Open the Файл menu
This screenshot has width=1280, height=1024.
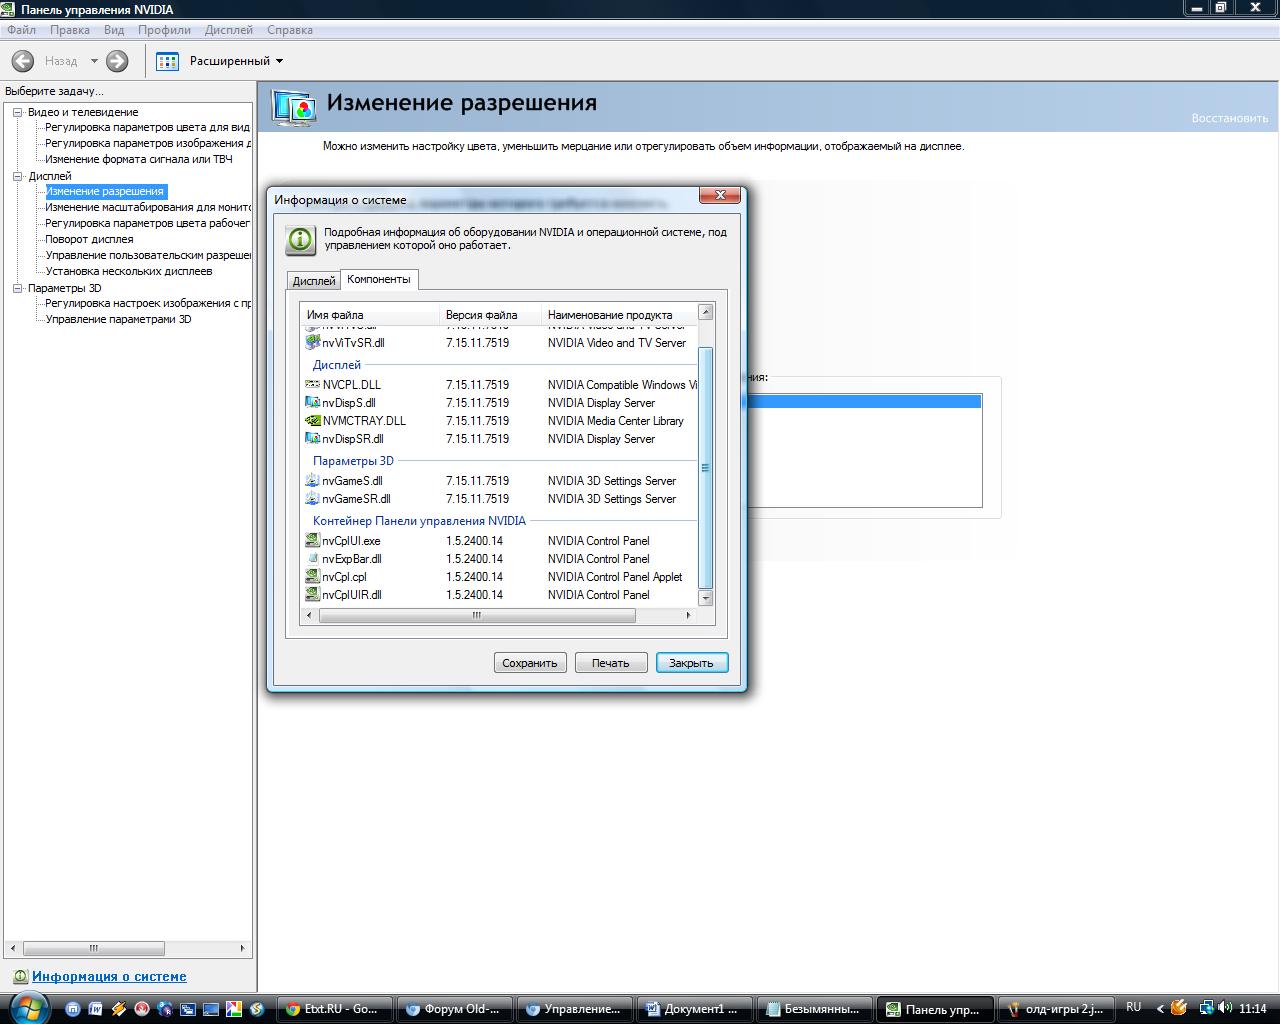tap(21, 30)
